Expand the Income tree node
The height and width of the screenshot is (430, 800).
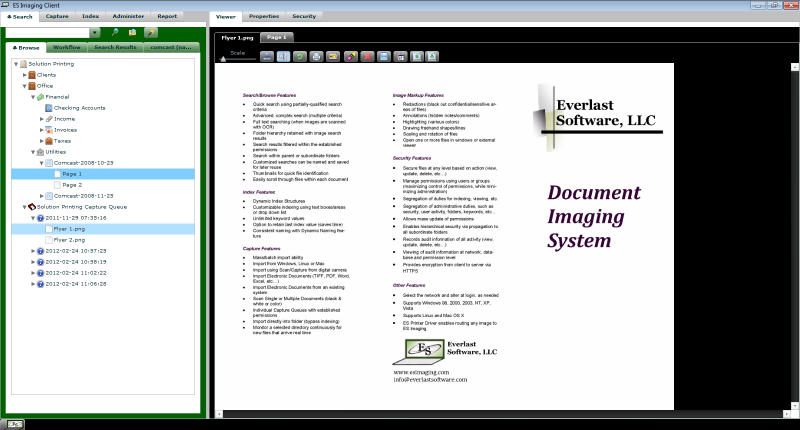tap(42, 119)
